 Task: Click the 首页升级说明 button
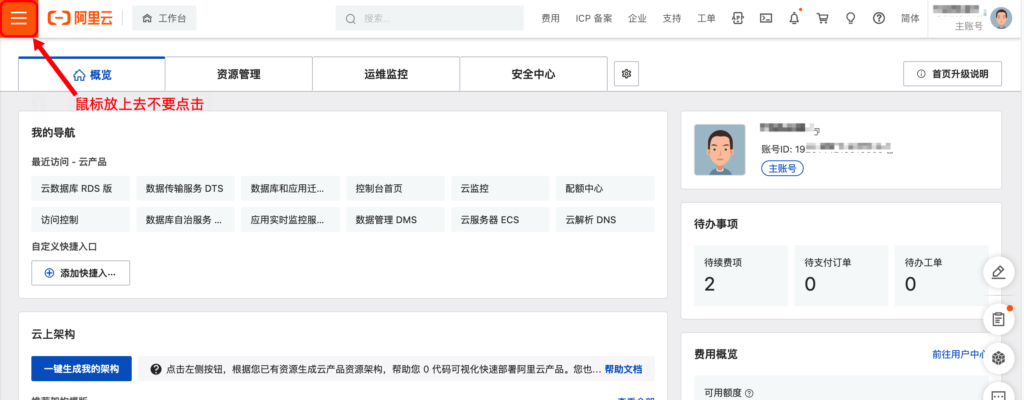tap(952, 74)
